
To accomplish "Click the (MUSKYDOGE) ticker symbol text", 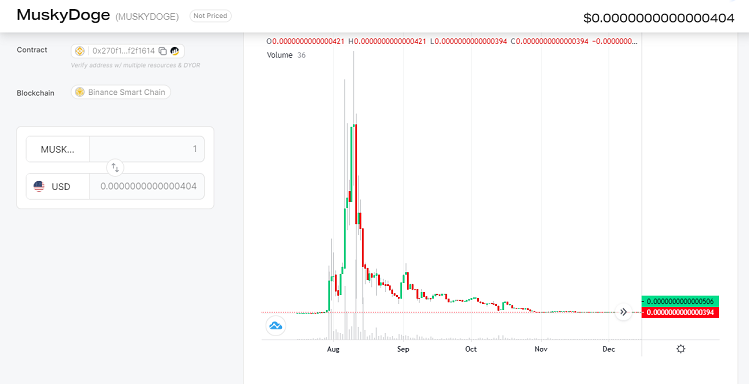I will [147, 17].
